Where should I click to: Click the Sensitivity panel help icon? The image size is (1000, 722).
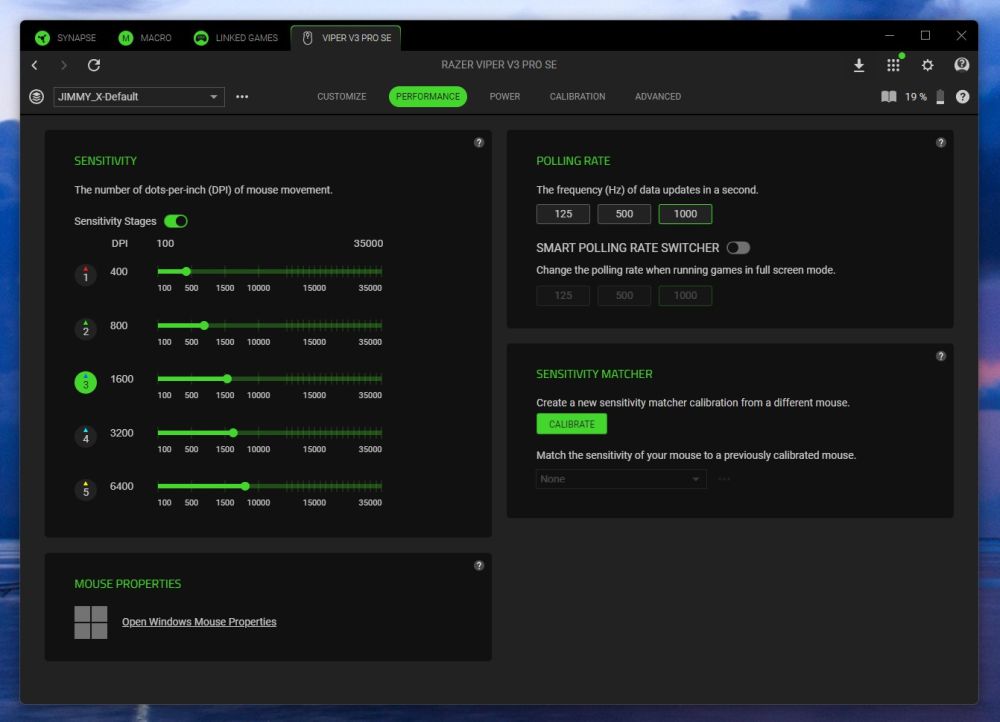pos(479,143)
